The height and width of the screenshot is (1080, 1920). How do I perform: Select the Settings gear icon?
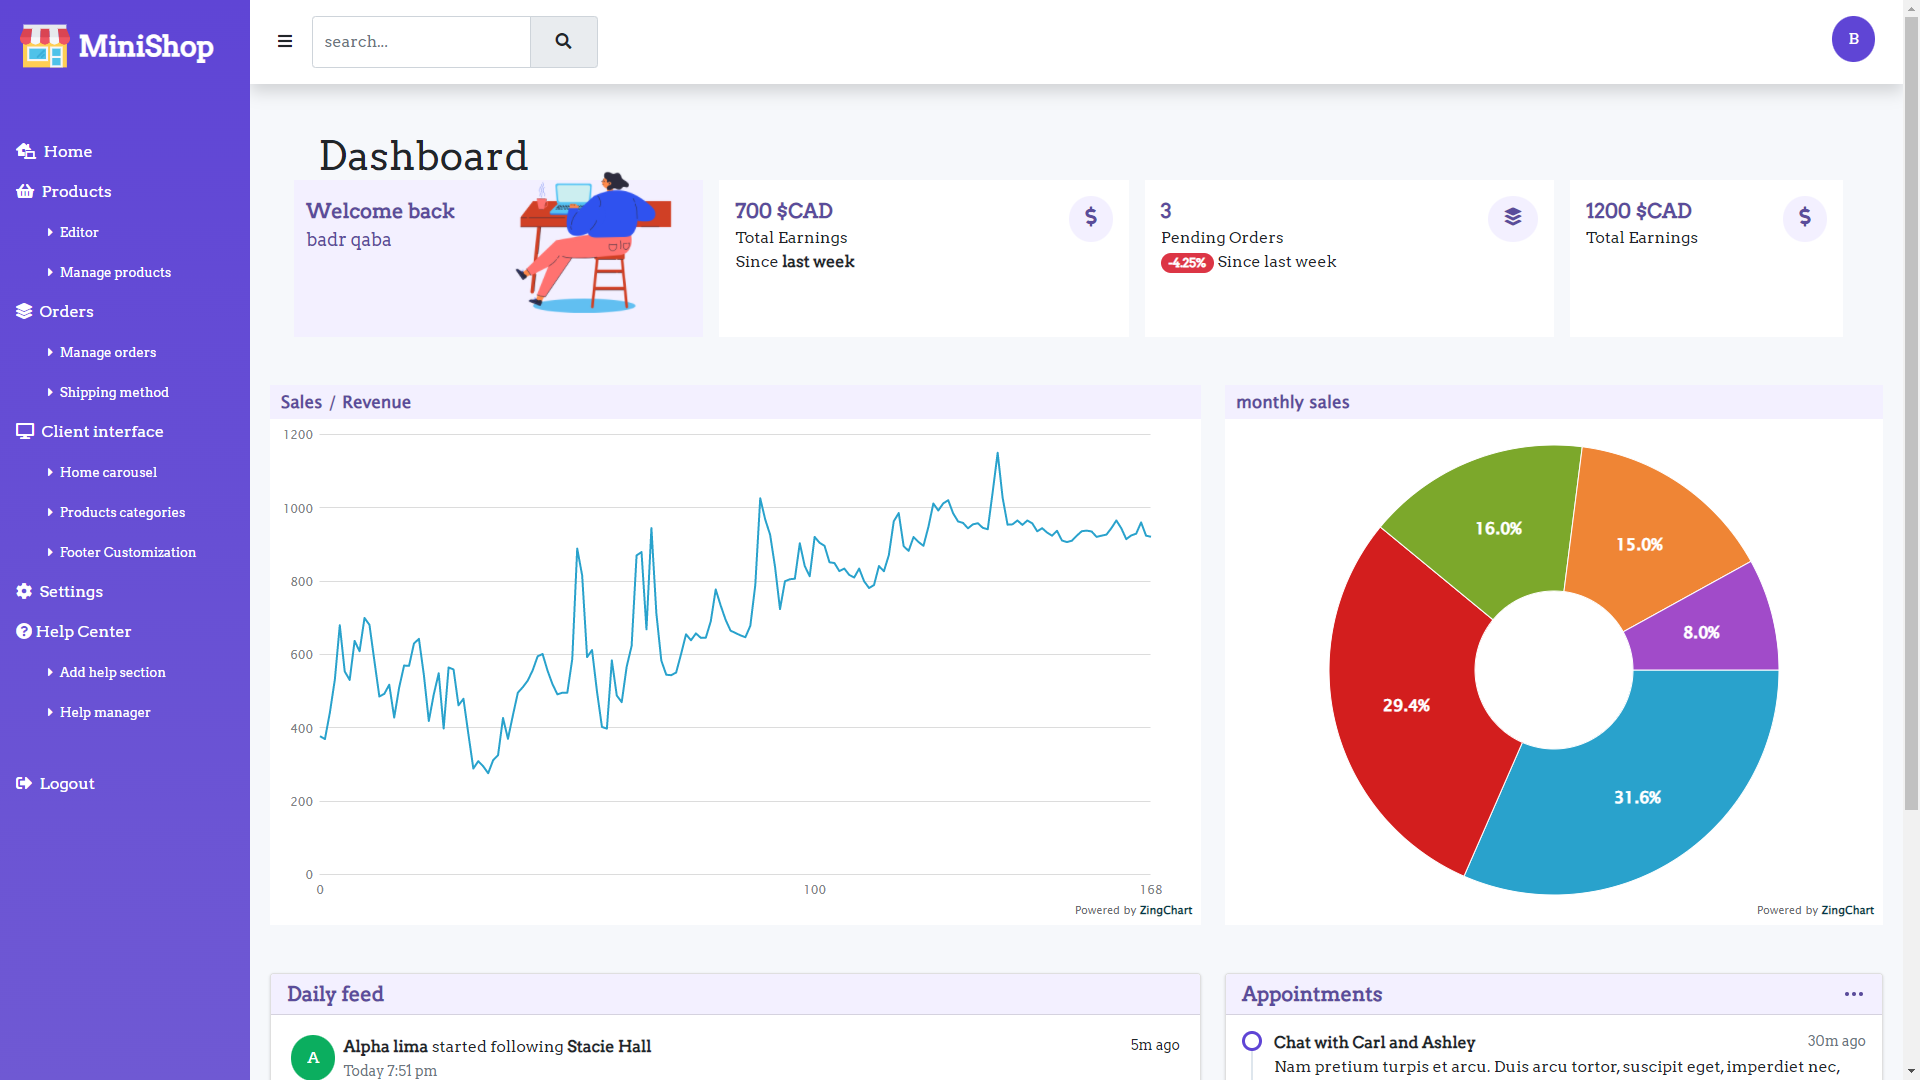(x=23, y=591)
